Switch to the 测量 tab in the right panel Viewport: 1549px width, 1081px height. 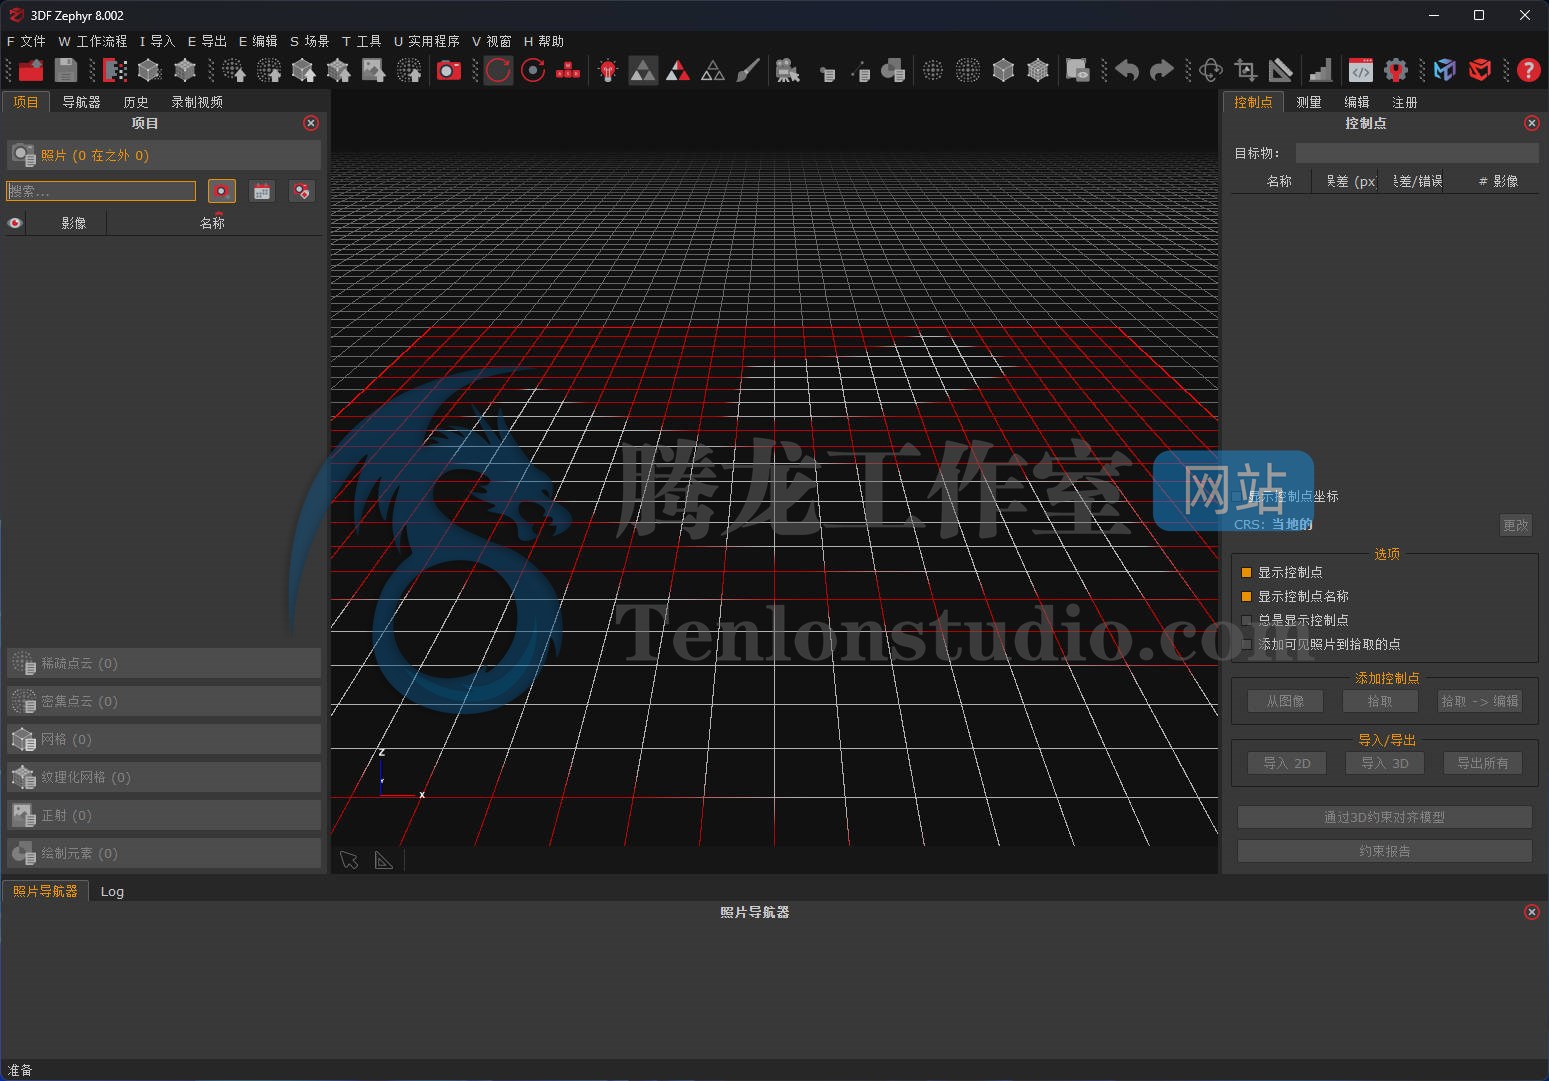coord(1309,101)
